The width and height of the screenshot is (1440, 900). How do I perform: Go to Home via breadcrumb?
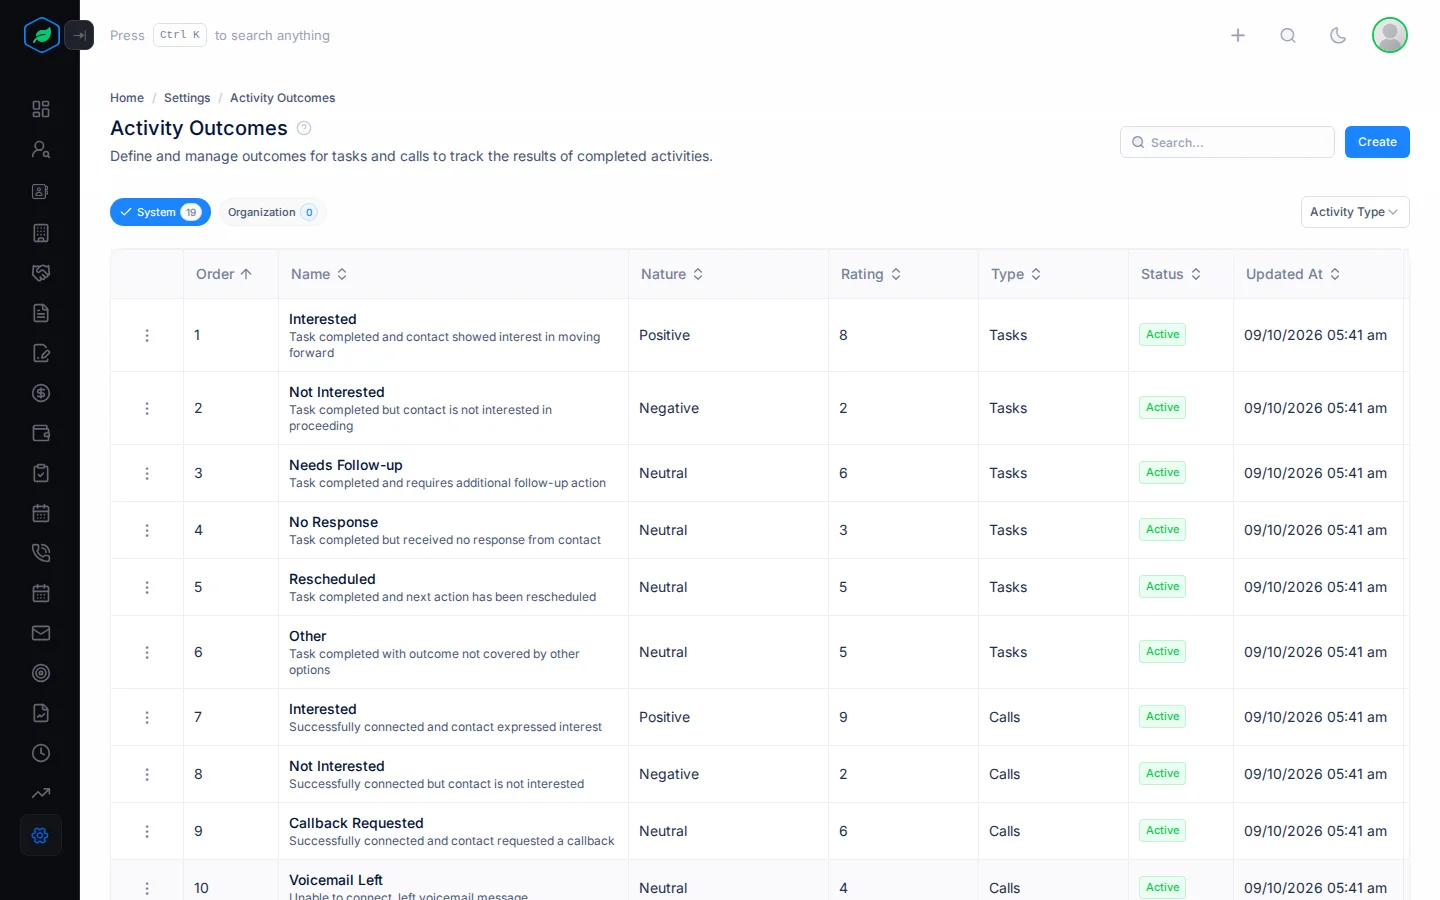[x=127, y=98]
